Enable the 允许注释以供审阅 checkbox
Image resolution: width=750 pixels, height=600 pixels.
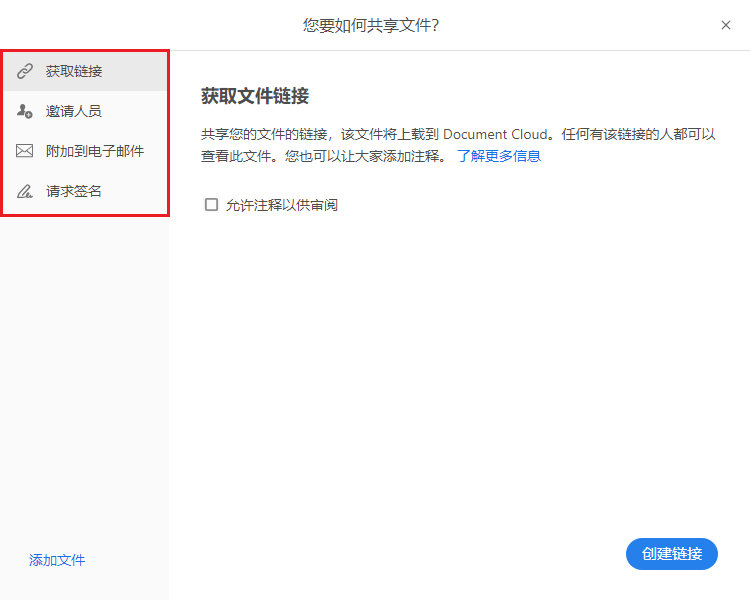coord(211,205)
